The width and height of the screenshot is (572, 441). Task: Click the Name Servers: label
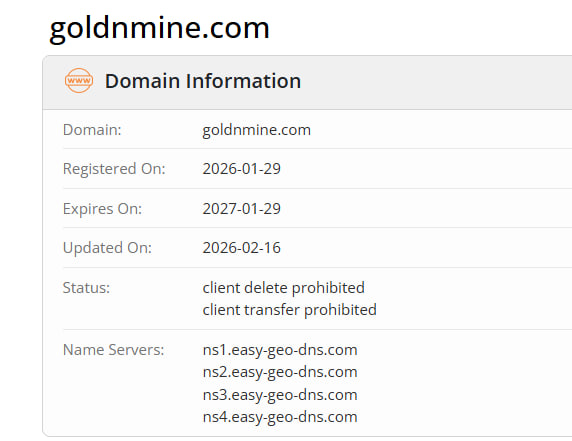pos(113,349)
